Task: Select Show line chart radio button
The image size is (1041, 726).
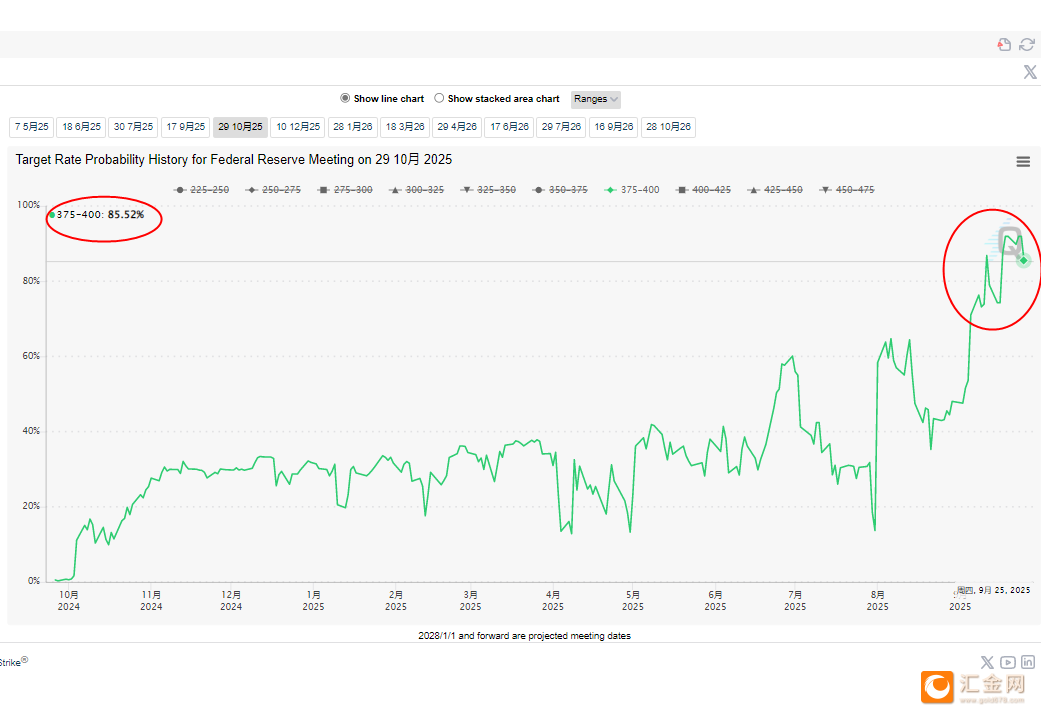Action: 345,98
